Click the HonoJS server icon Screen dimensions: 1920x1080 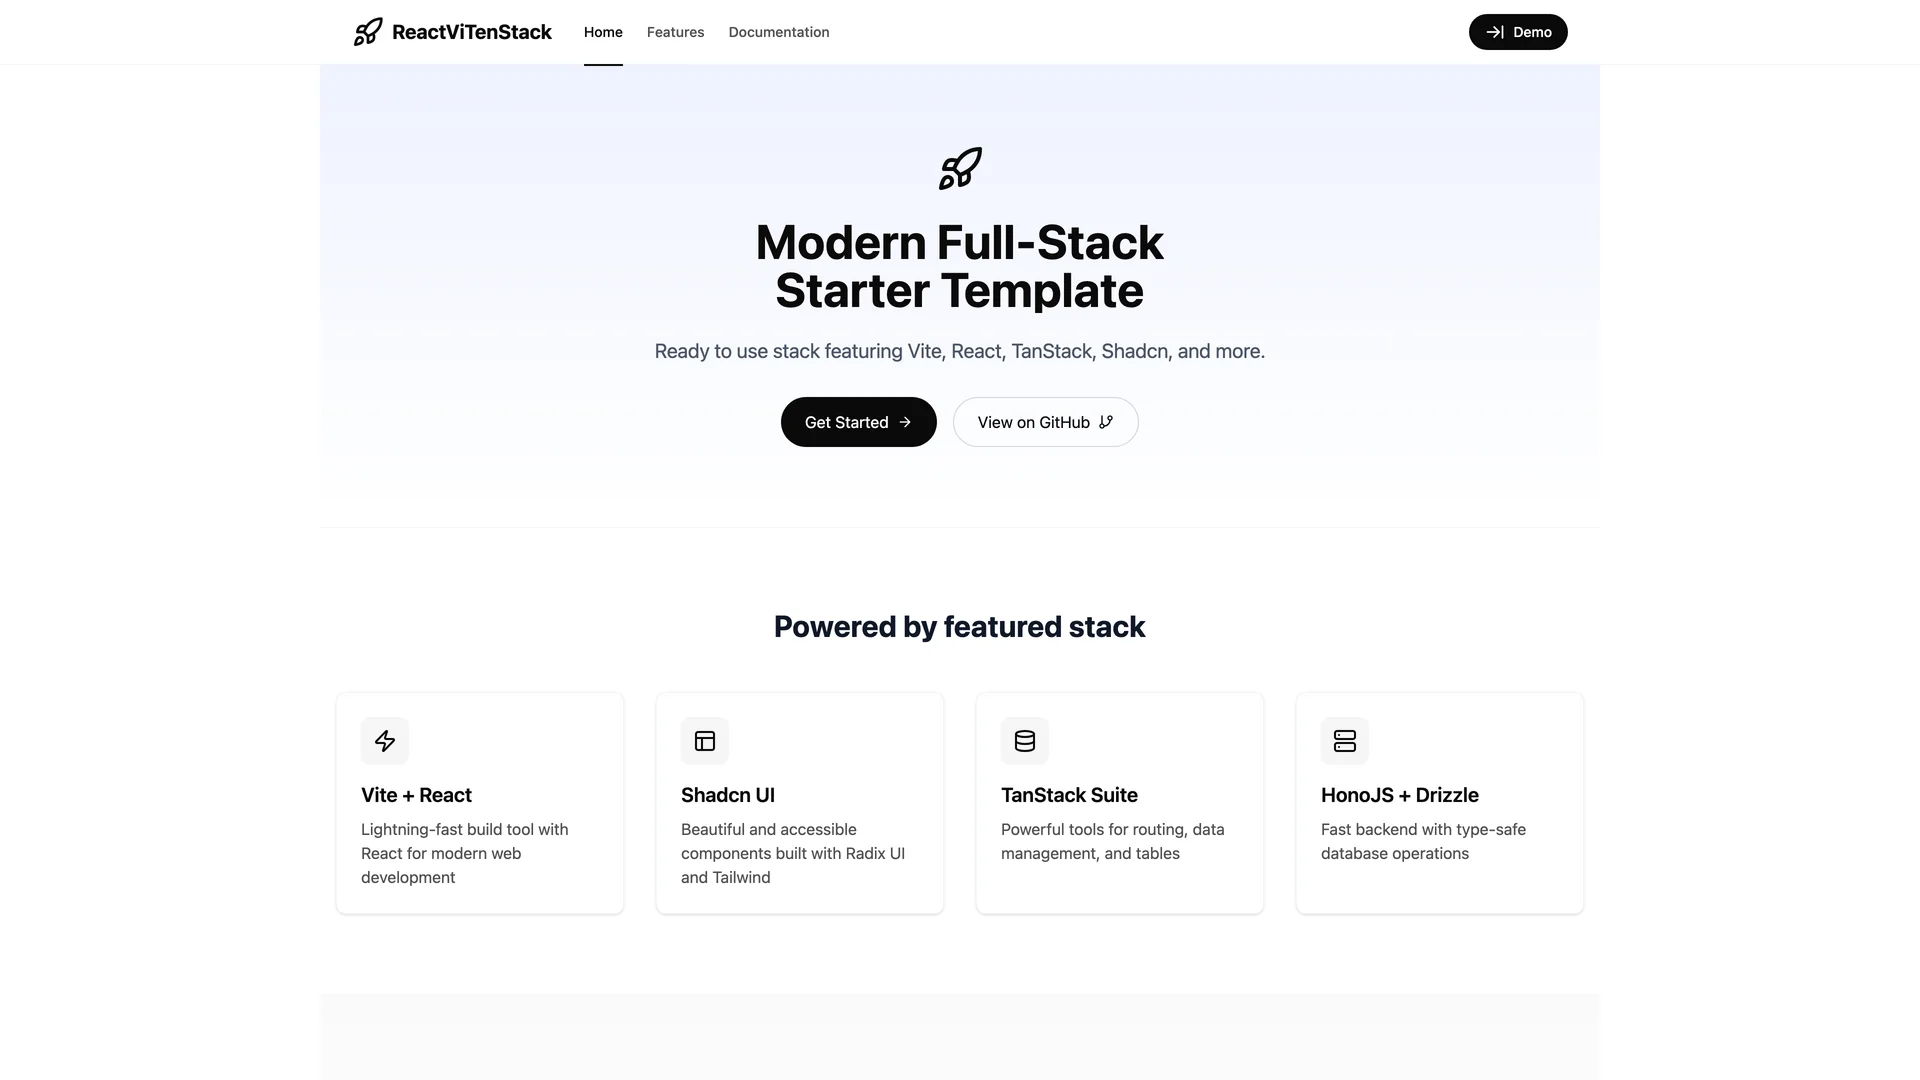click(1345, 741)
